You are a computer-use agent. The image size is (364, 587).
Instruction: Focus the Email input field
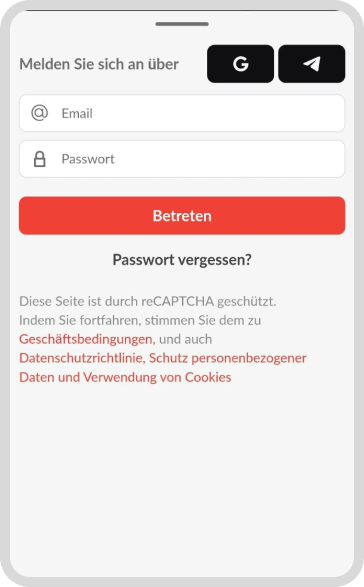tap(182, 113)
